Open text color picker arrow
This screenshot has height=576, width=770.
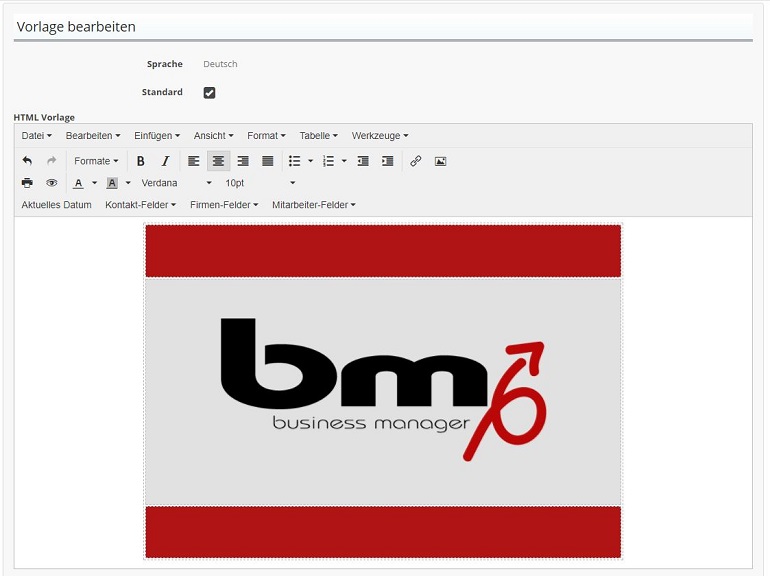[x=94, y=183]
